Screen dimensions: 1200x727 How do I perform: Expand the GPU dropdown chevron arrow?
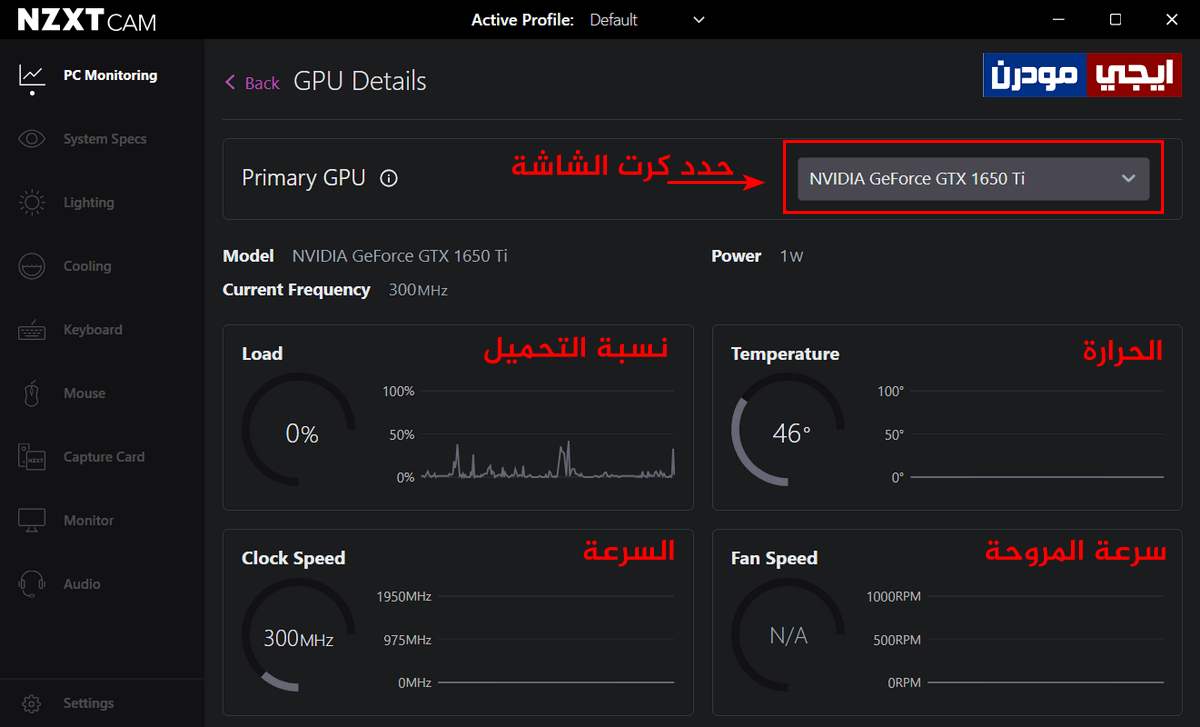pos(1129,179)
